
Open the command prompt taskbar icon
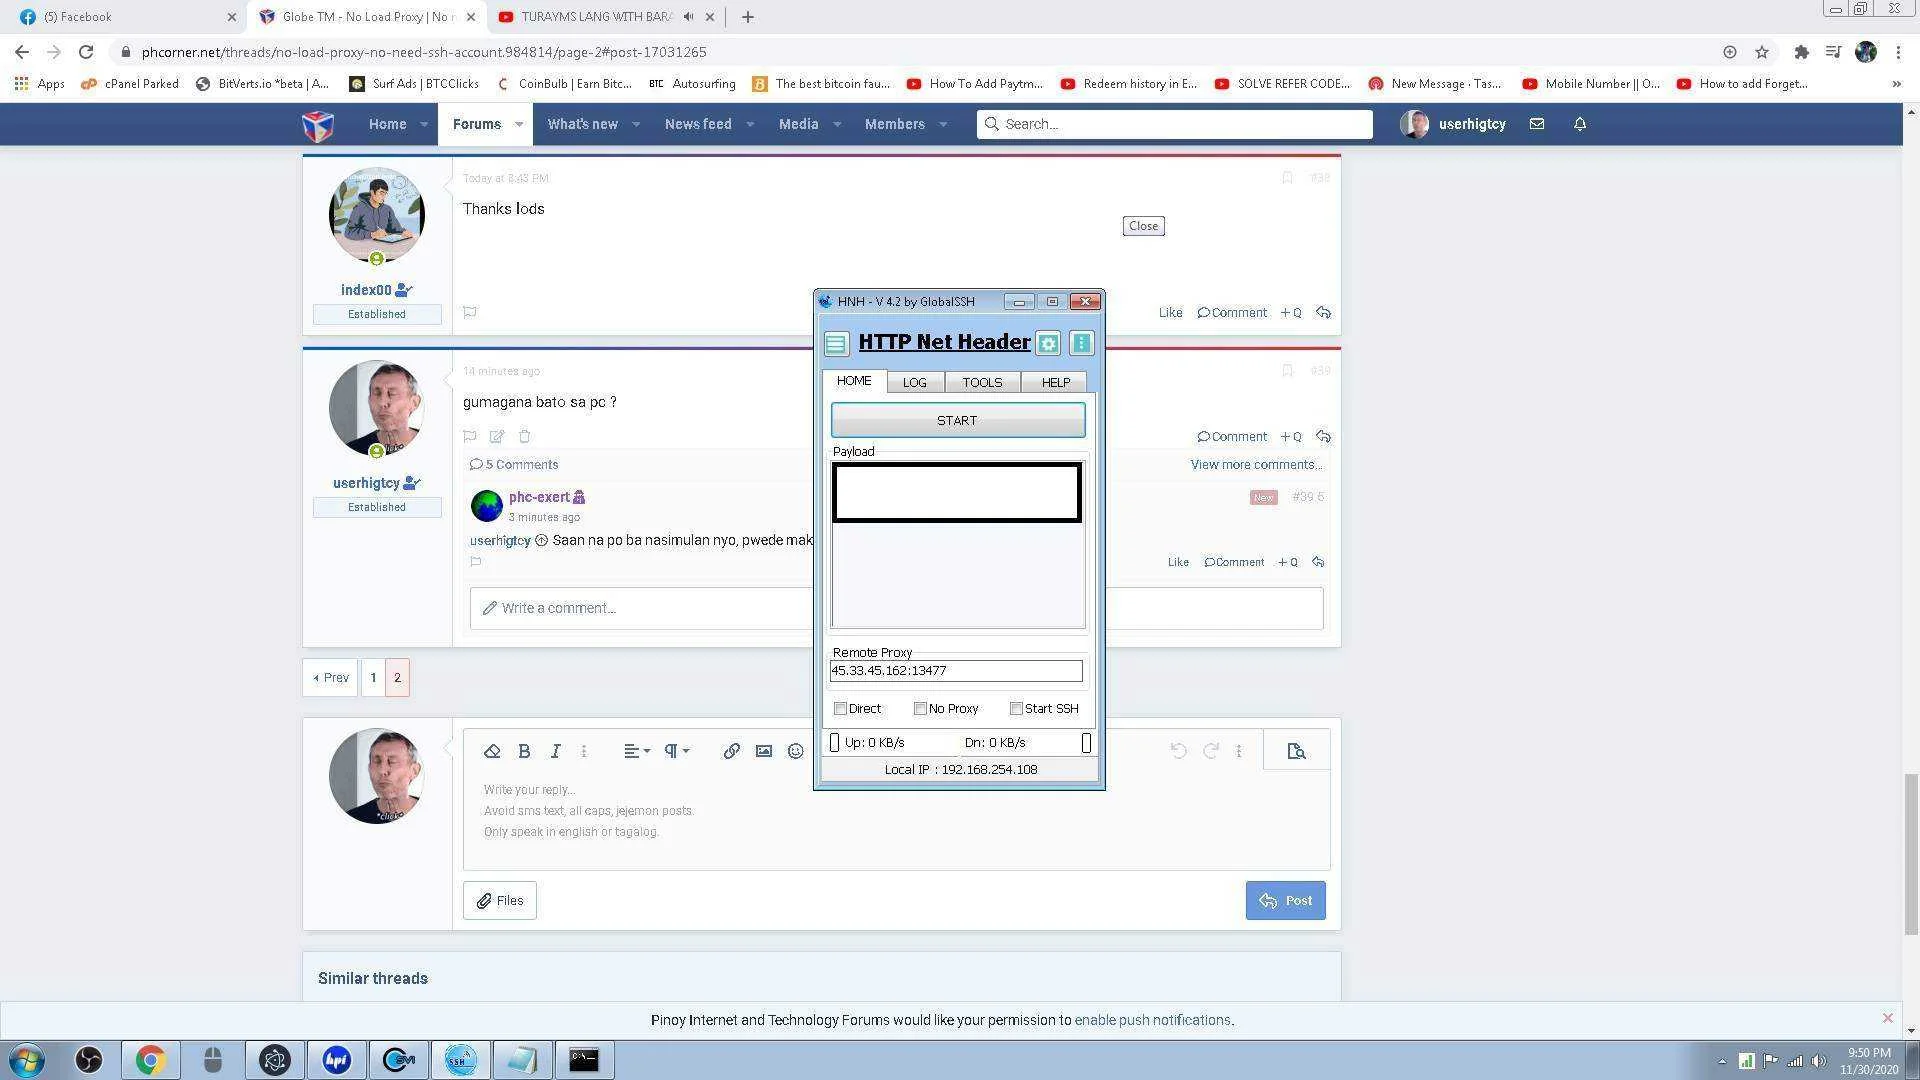click(x=584, y=1060)
